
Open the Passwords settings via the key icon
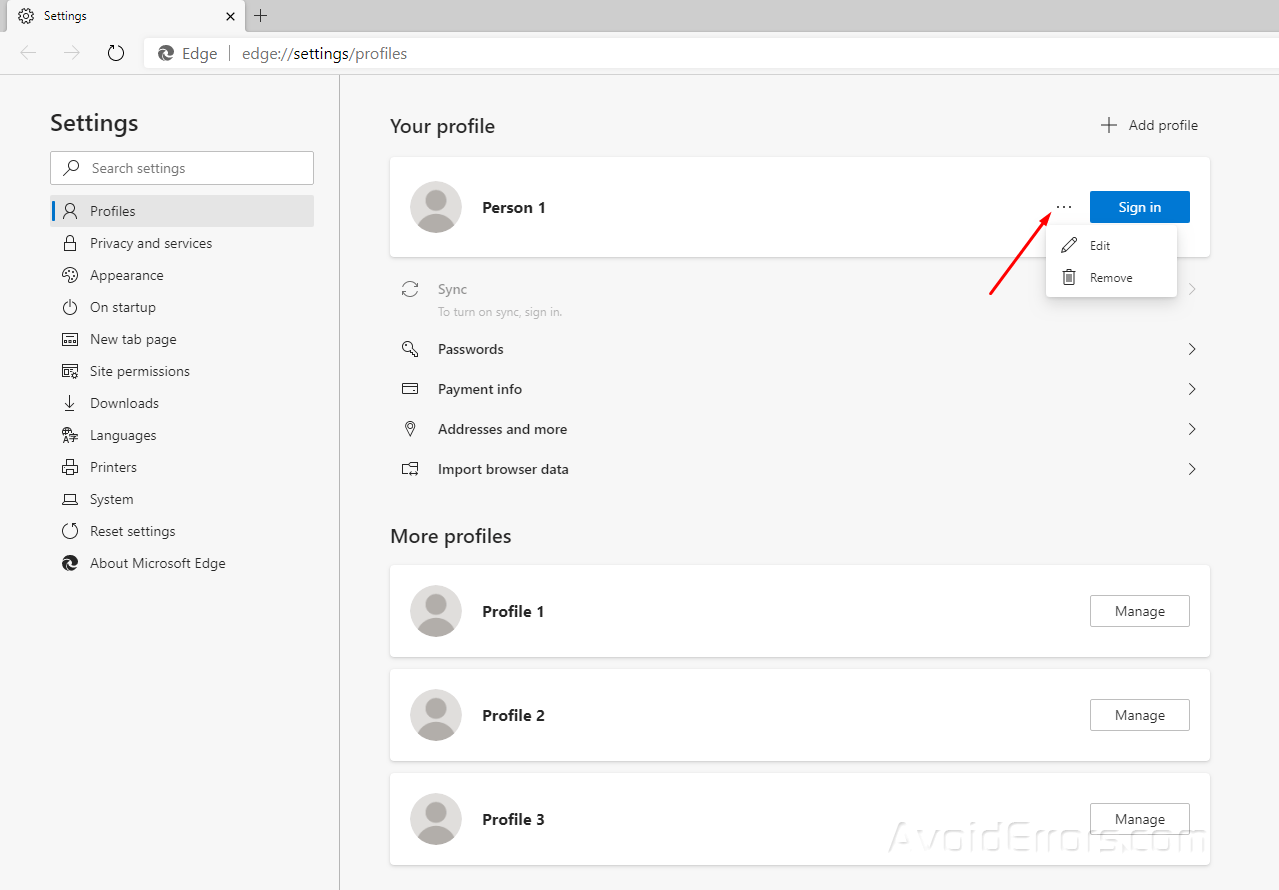(x=410, y=349)
